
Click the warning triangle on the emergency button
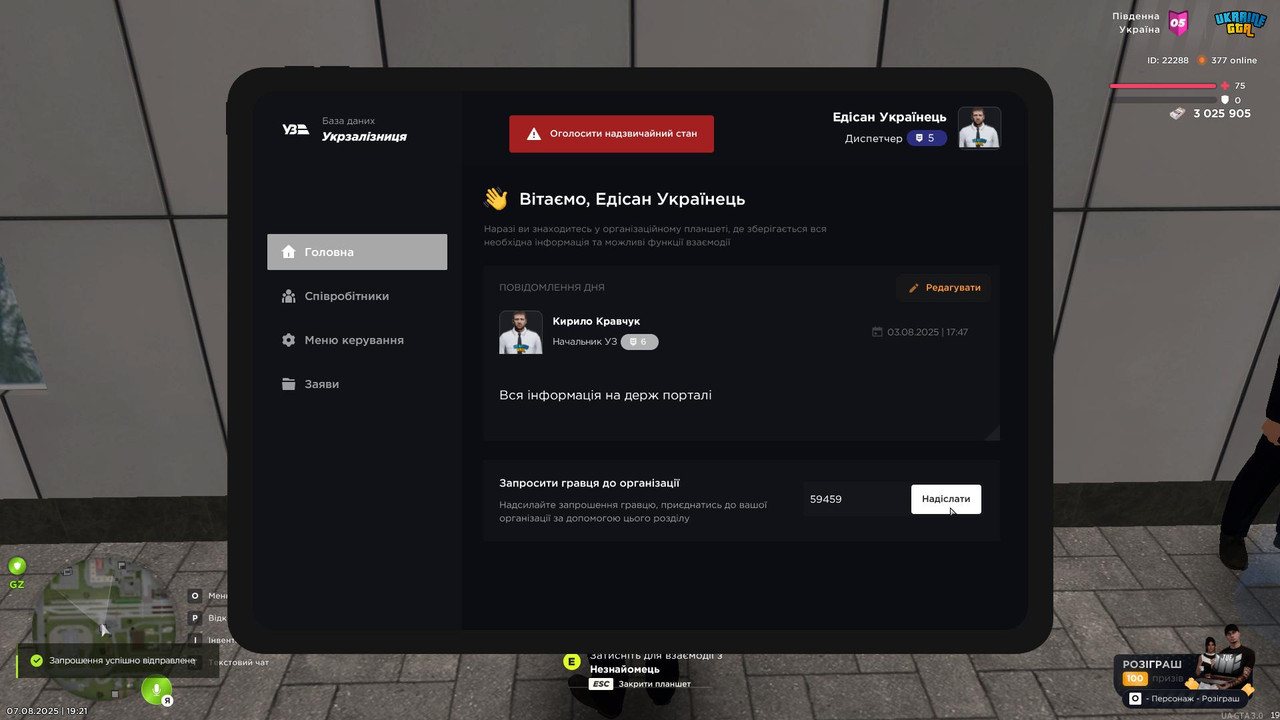(534, 133)
